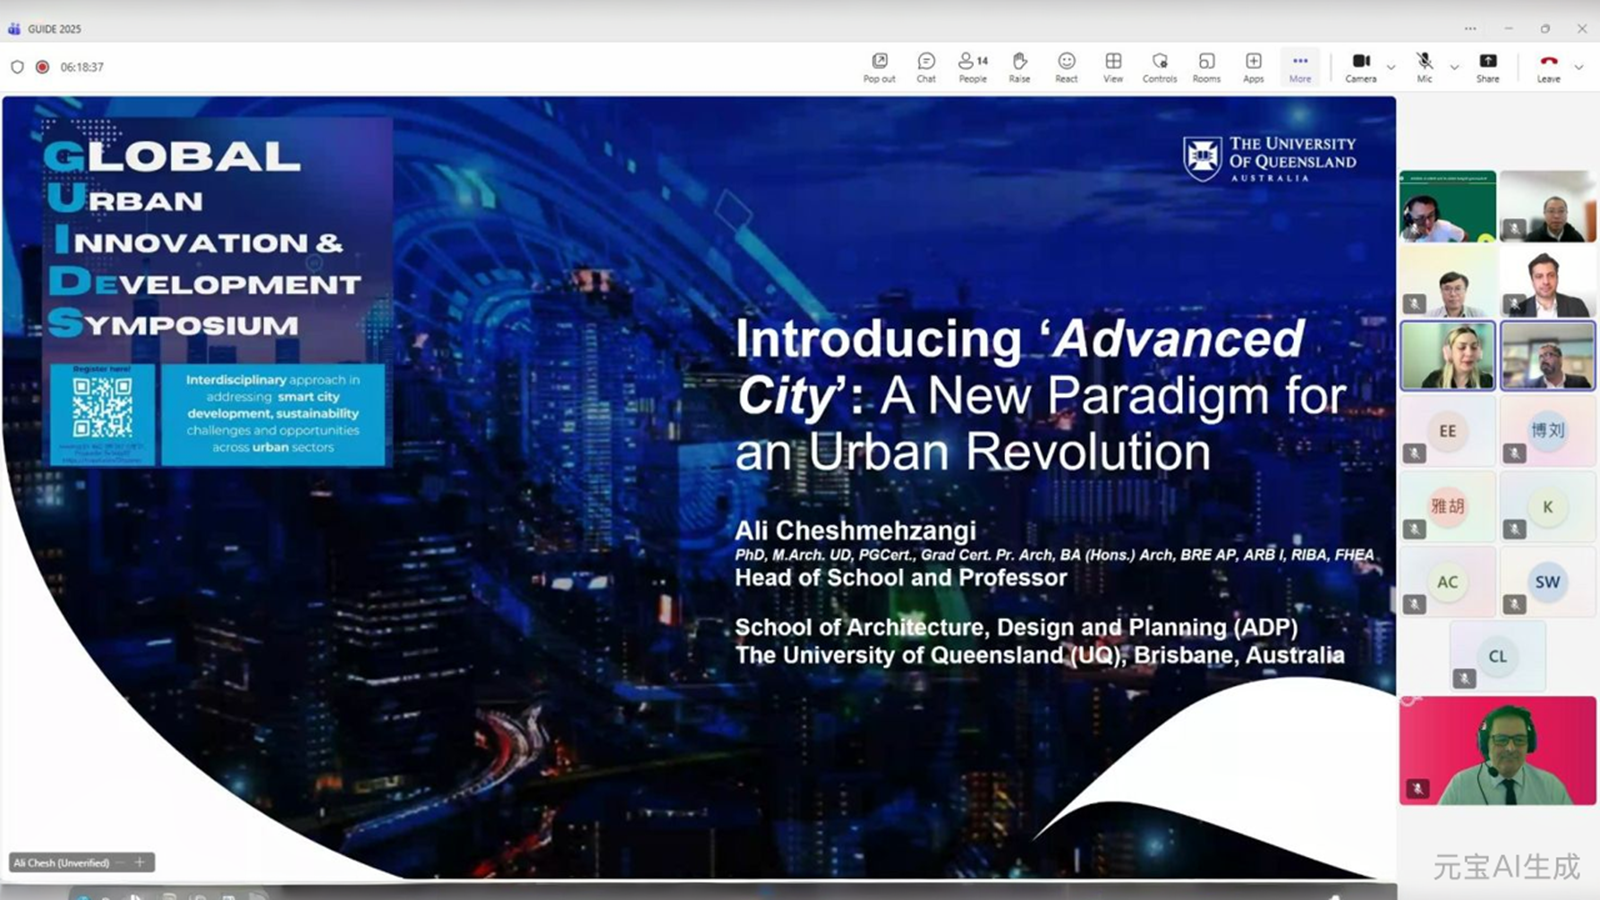Expand the Mic options dropdown arrow
Viewport: 1600px width, 900px height.
tap(1454, 68)
